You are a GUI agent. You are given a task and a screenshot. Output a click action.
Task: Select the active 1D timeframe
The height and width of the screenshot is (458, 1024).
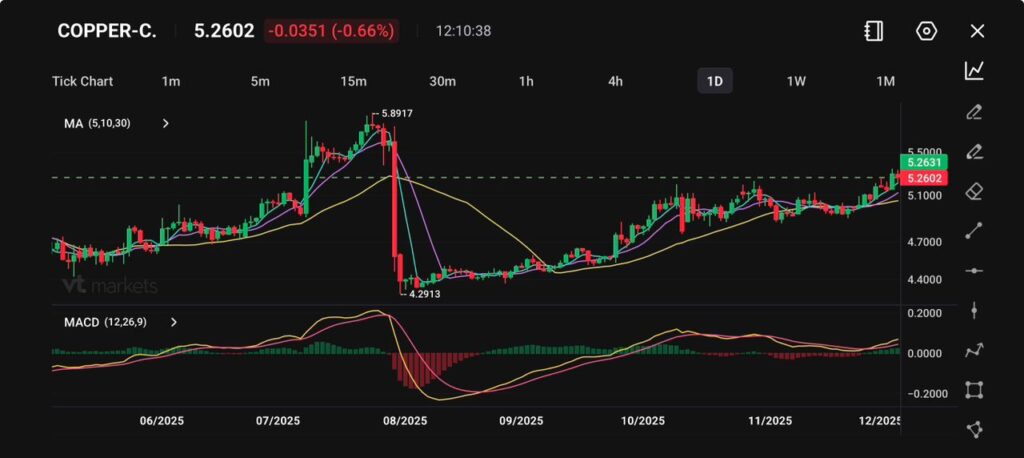tap(714, 81)
